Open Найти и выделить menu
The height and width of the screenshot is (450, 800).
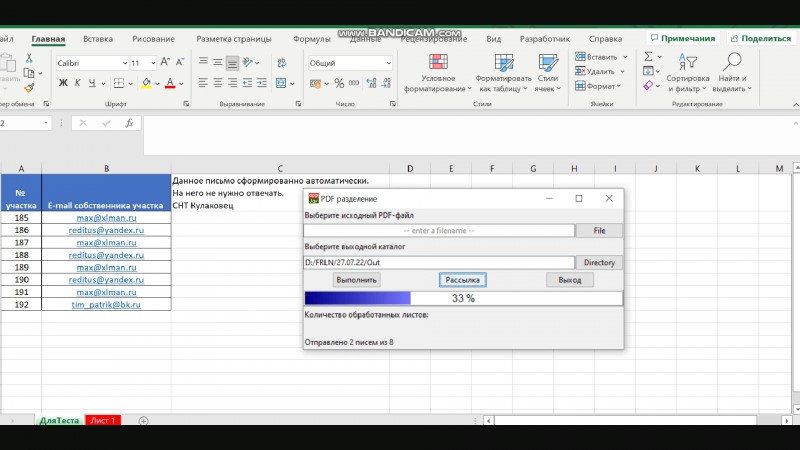coord(732,73)
